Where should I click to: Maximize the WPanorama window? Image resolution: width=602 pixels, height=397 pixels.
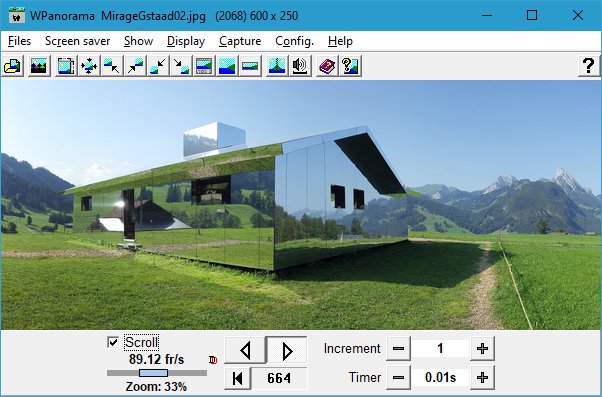pos(532,15)
